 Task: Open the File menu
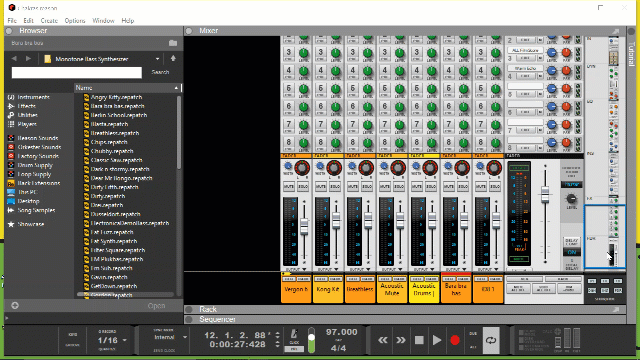pyautogui.click(x=12, y=20)
